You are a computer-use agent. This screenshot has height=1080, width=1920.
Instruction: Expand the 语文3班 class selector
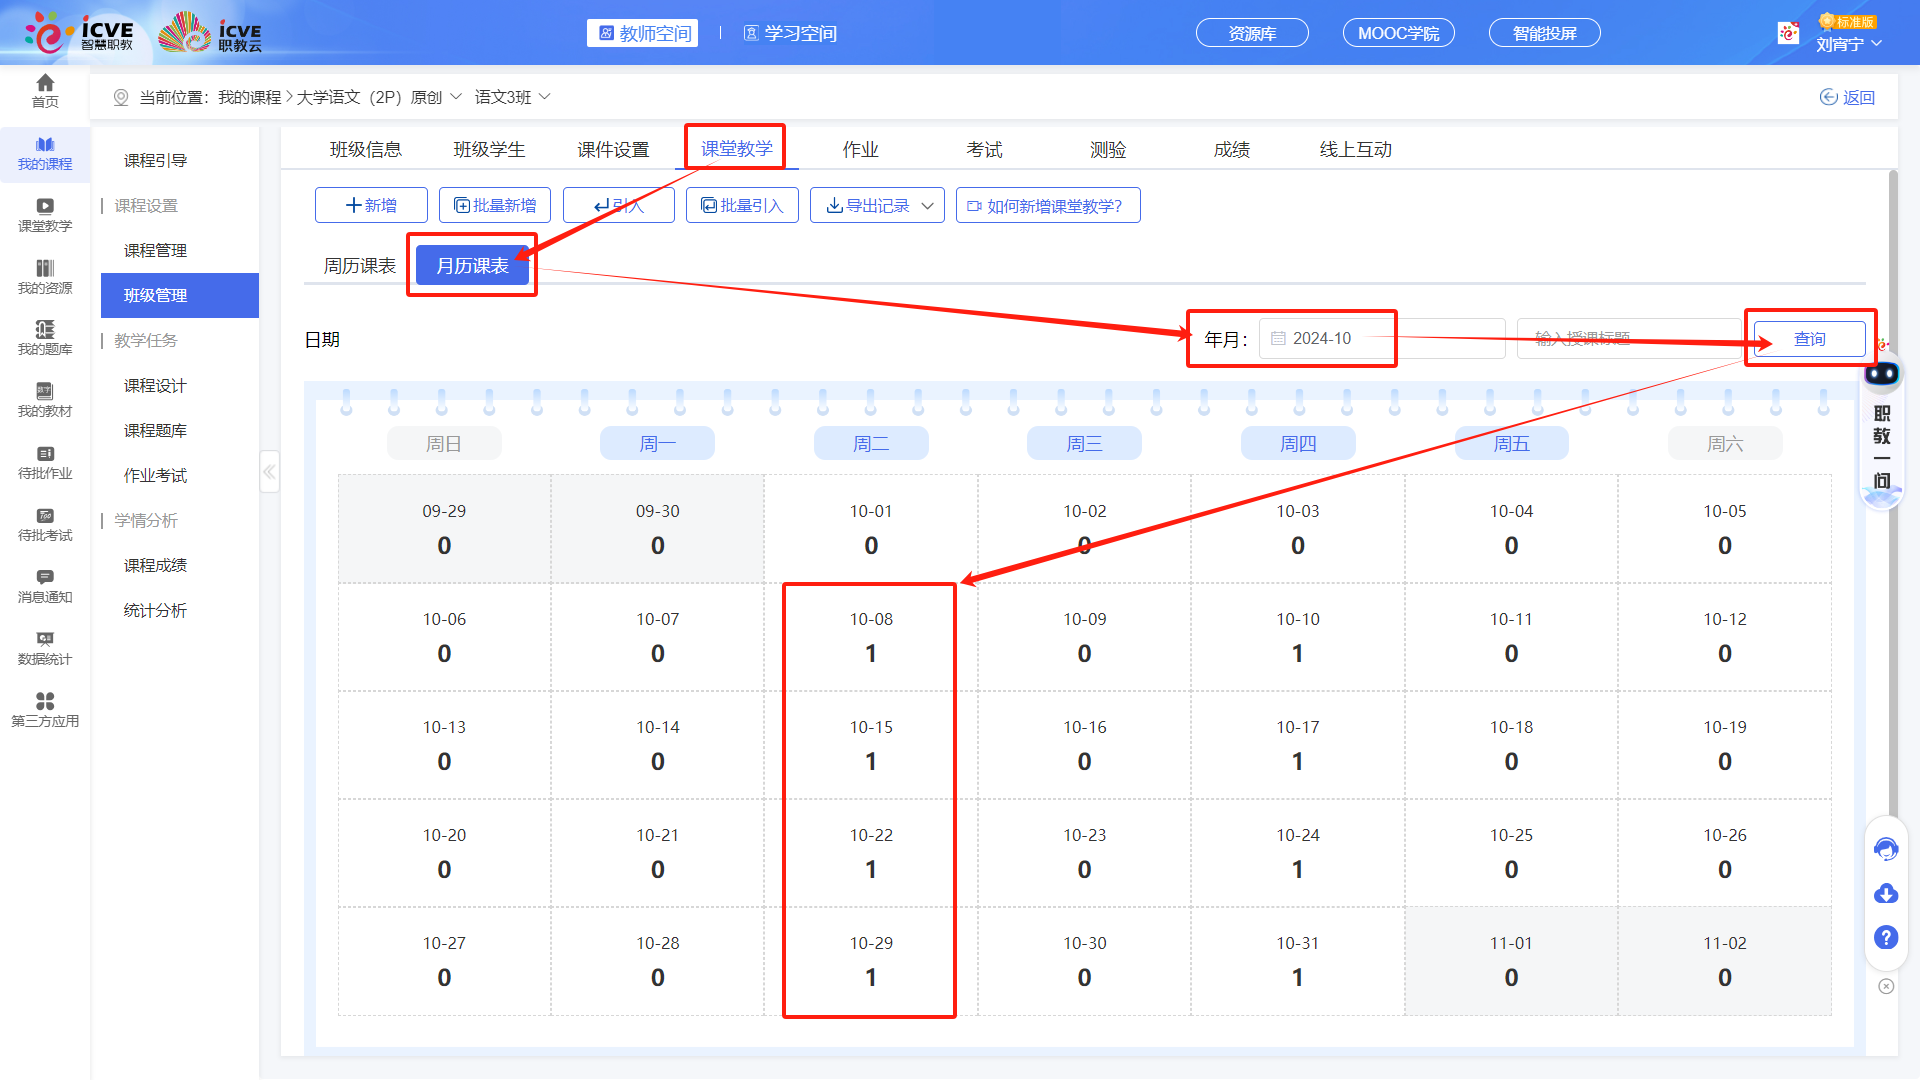point(543,96)
